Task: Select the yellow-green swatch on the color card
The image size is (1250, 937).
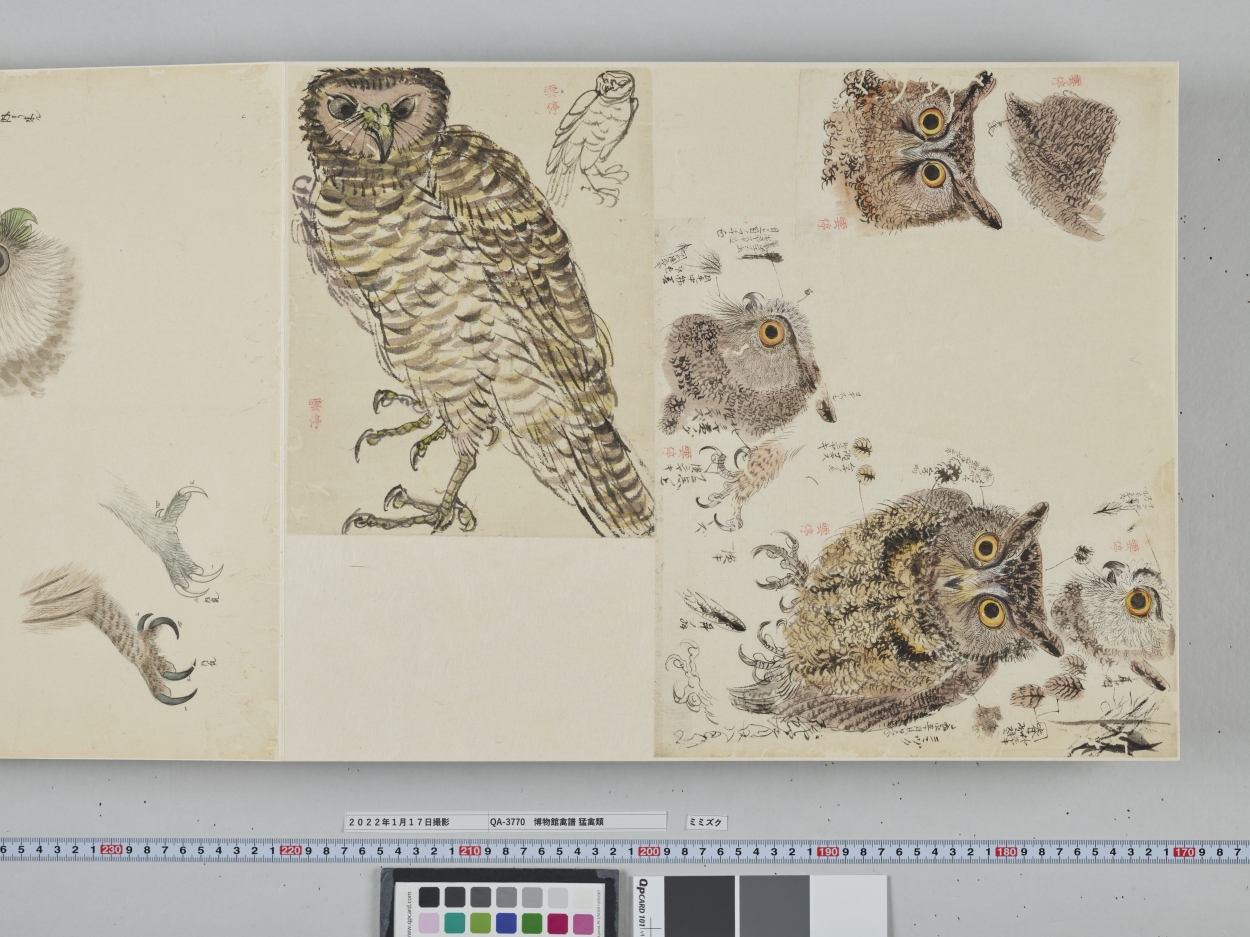Action: 480,923
